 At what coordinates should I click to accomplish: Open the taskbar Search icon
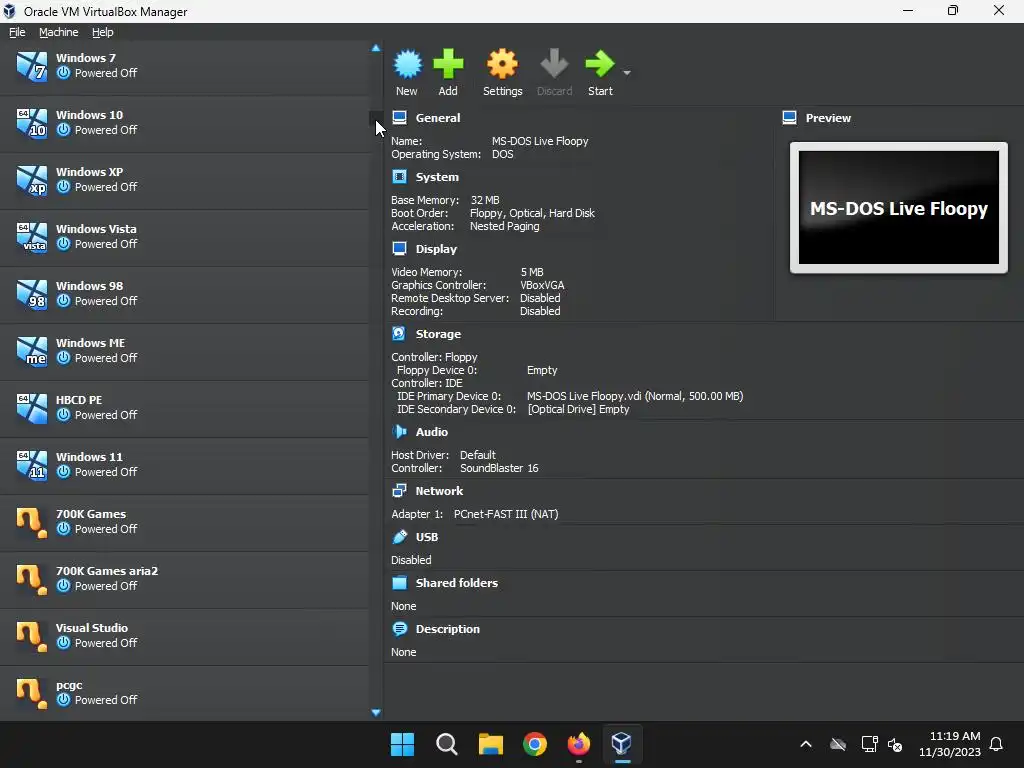[x=447, y=744]
